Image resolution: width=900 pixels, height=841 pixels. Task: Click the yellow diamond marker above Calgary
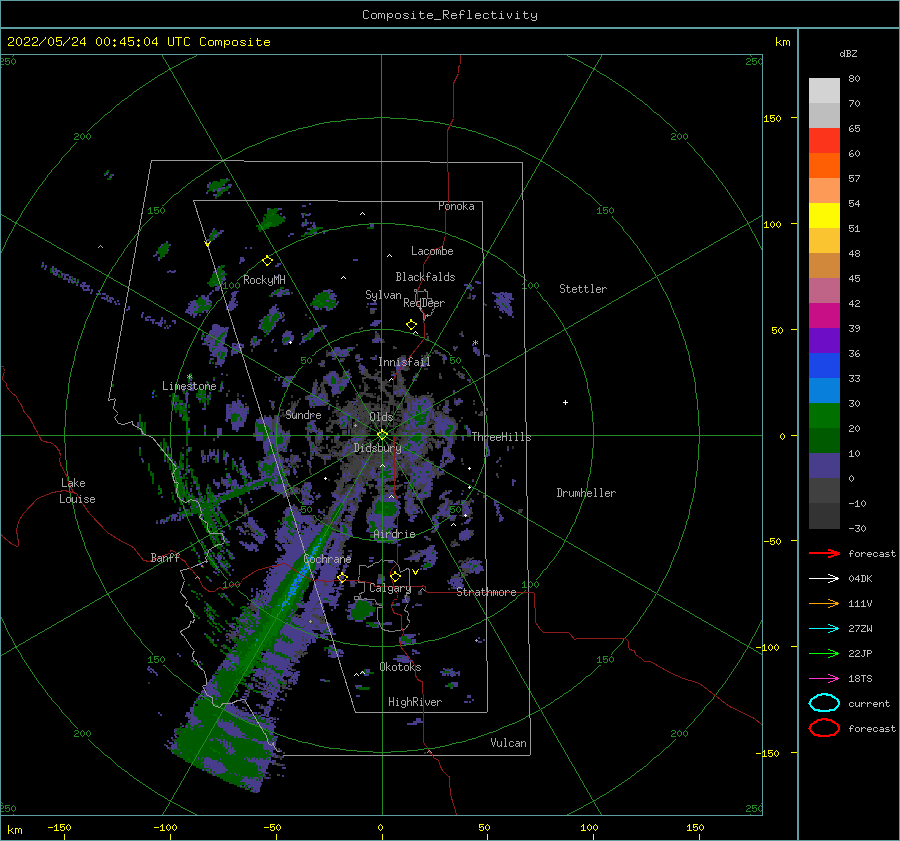(395, 576)
